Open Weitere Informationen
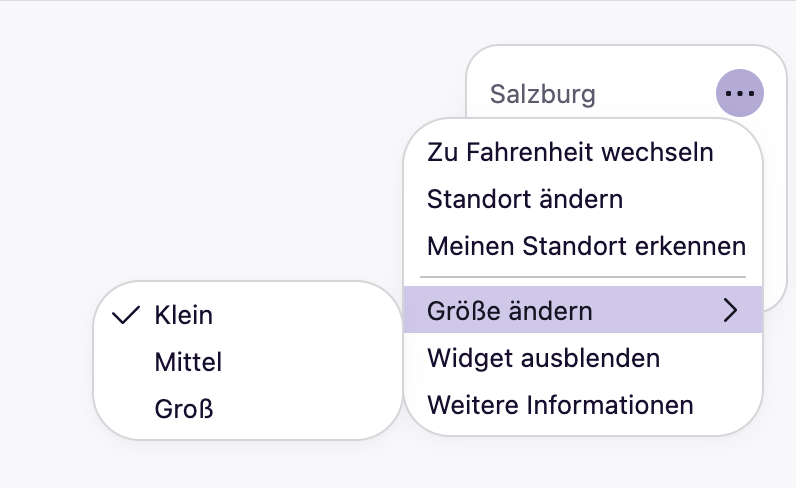 [x=583, y=405]
